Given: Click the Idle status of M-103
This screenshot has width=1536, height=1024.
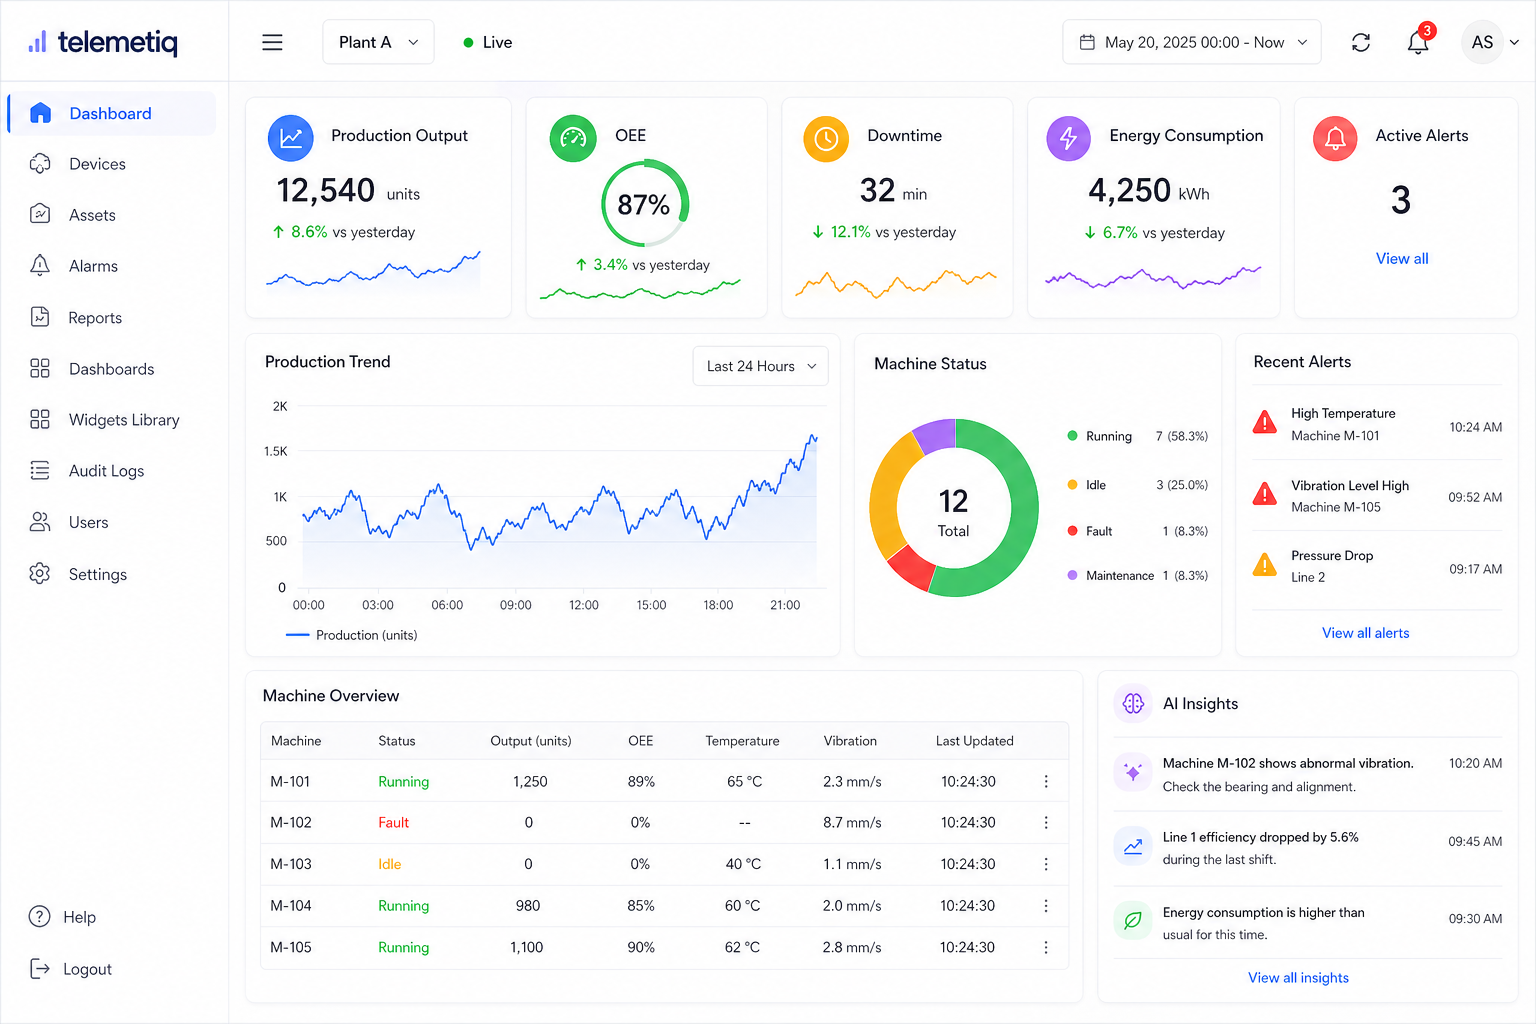Looking at the screenshot, I should coord(389,864).
